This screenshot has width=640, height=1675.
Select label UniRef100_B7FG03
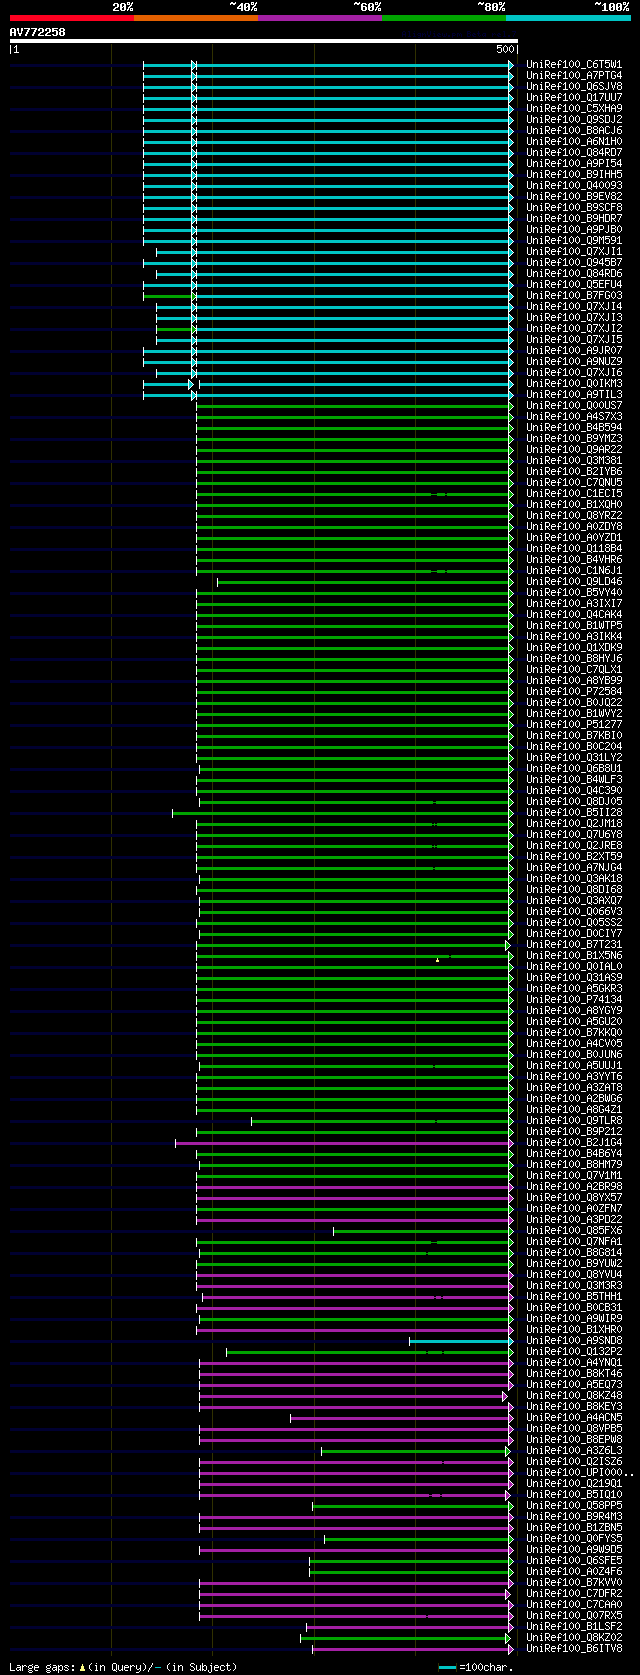point(574,295)
